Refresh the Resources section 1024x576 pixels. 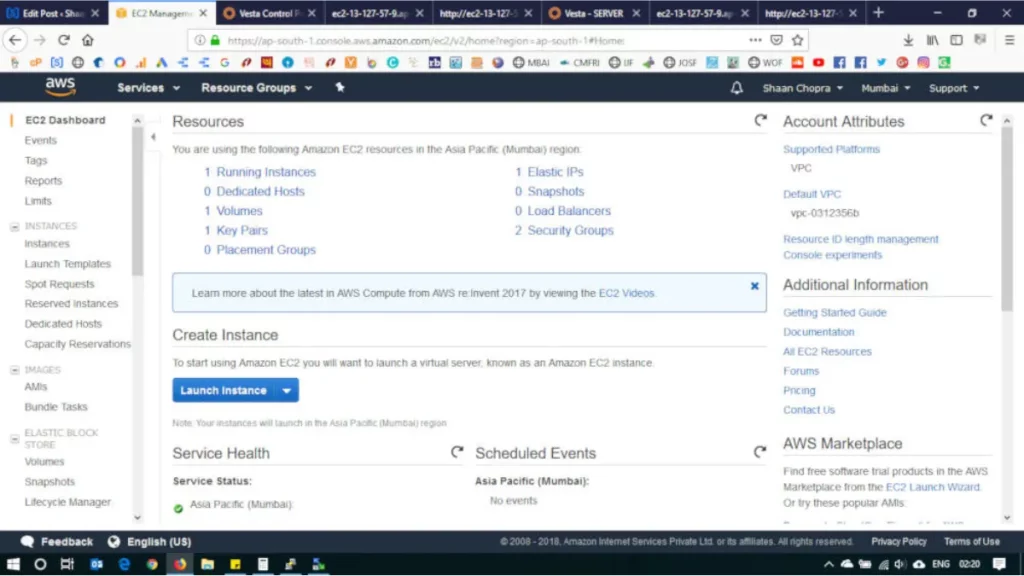coord(760,120)
